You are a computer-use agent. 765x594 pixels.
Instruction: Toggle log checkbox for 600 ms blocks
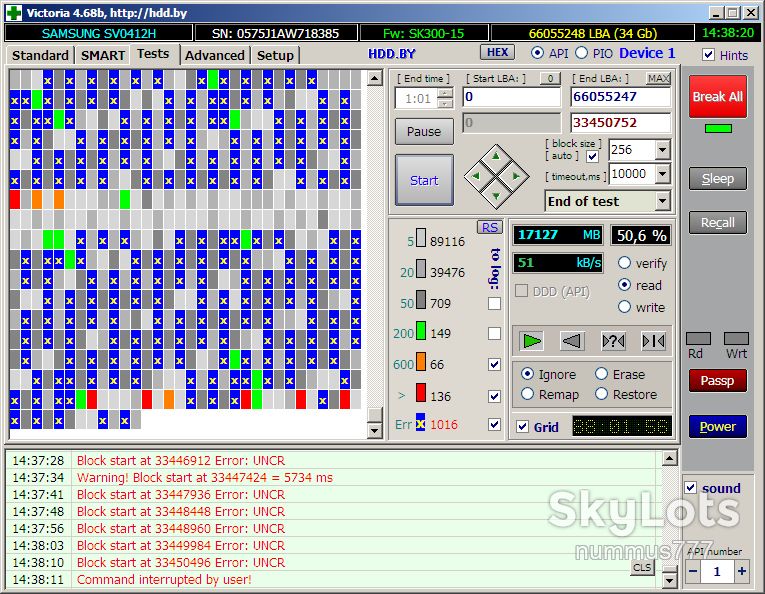[494, 364]
